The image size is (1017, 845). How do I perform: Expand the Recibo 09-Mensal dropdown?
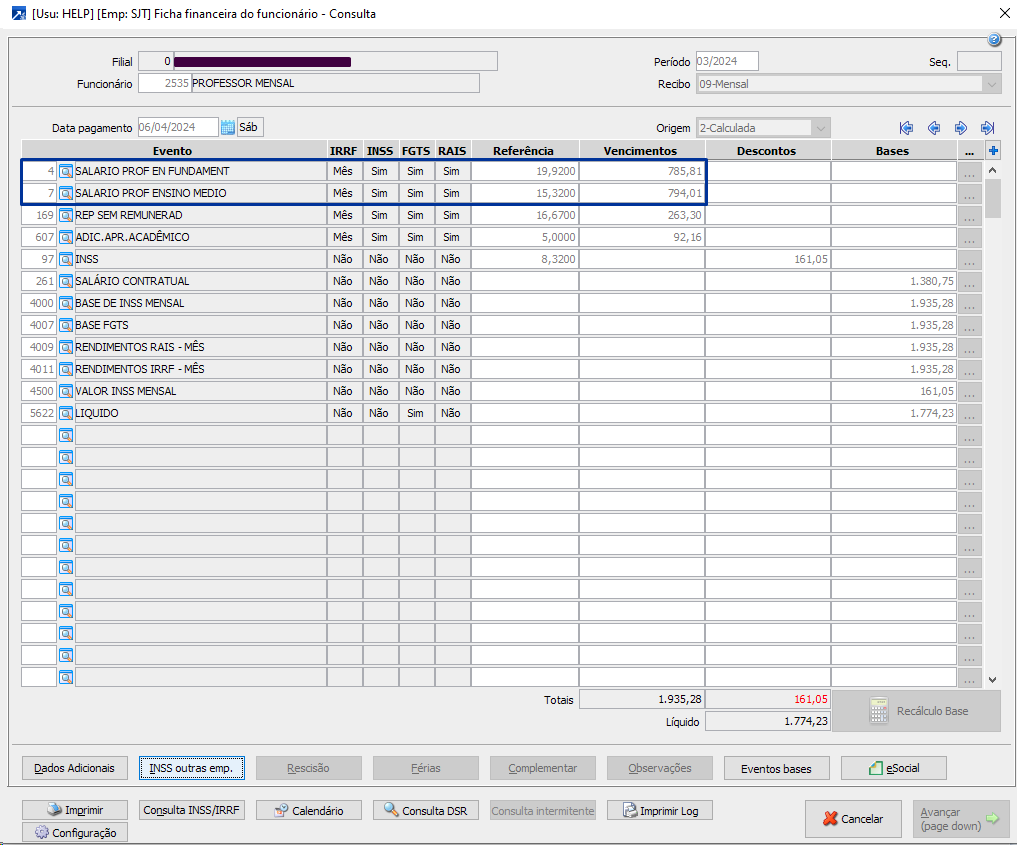[x=991, y=84]
